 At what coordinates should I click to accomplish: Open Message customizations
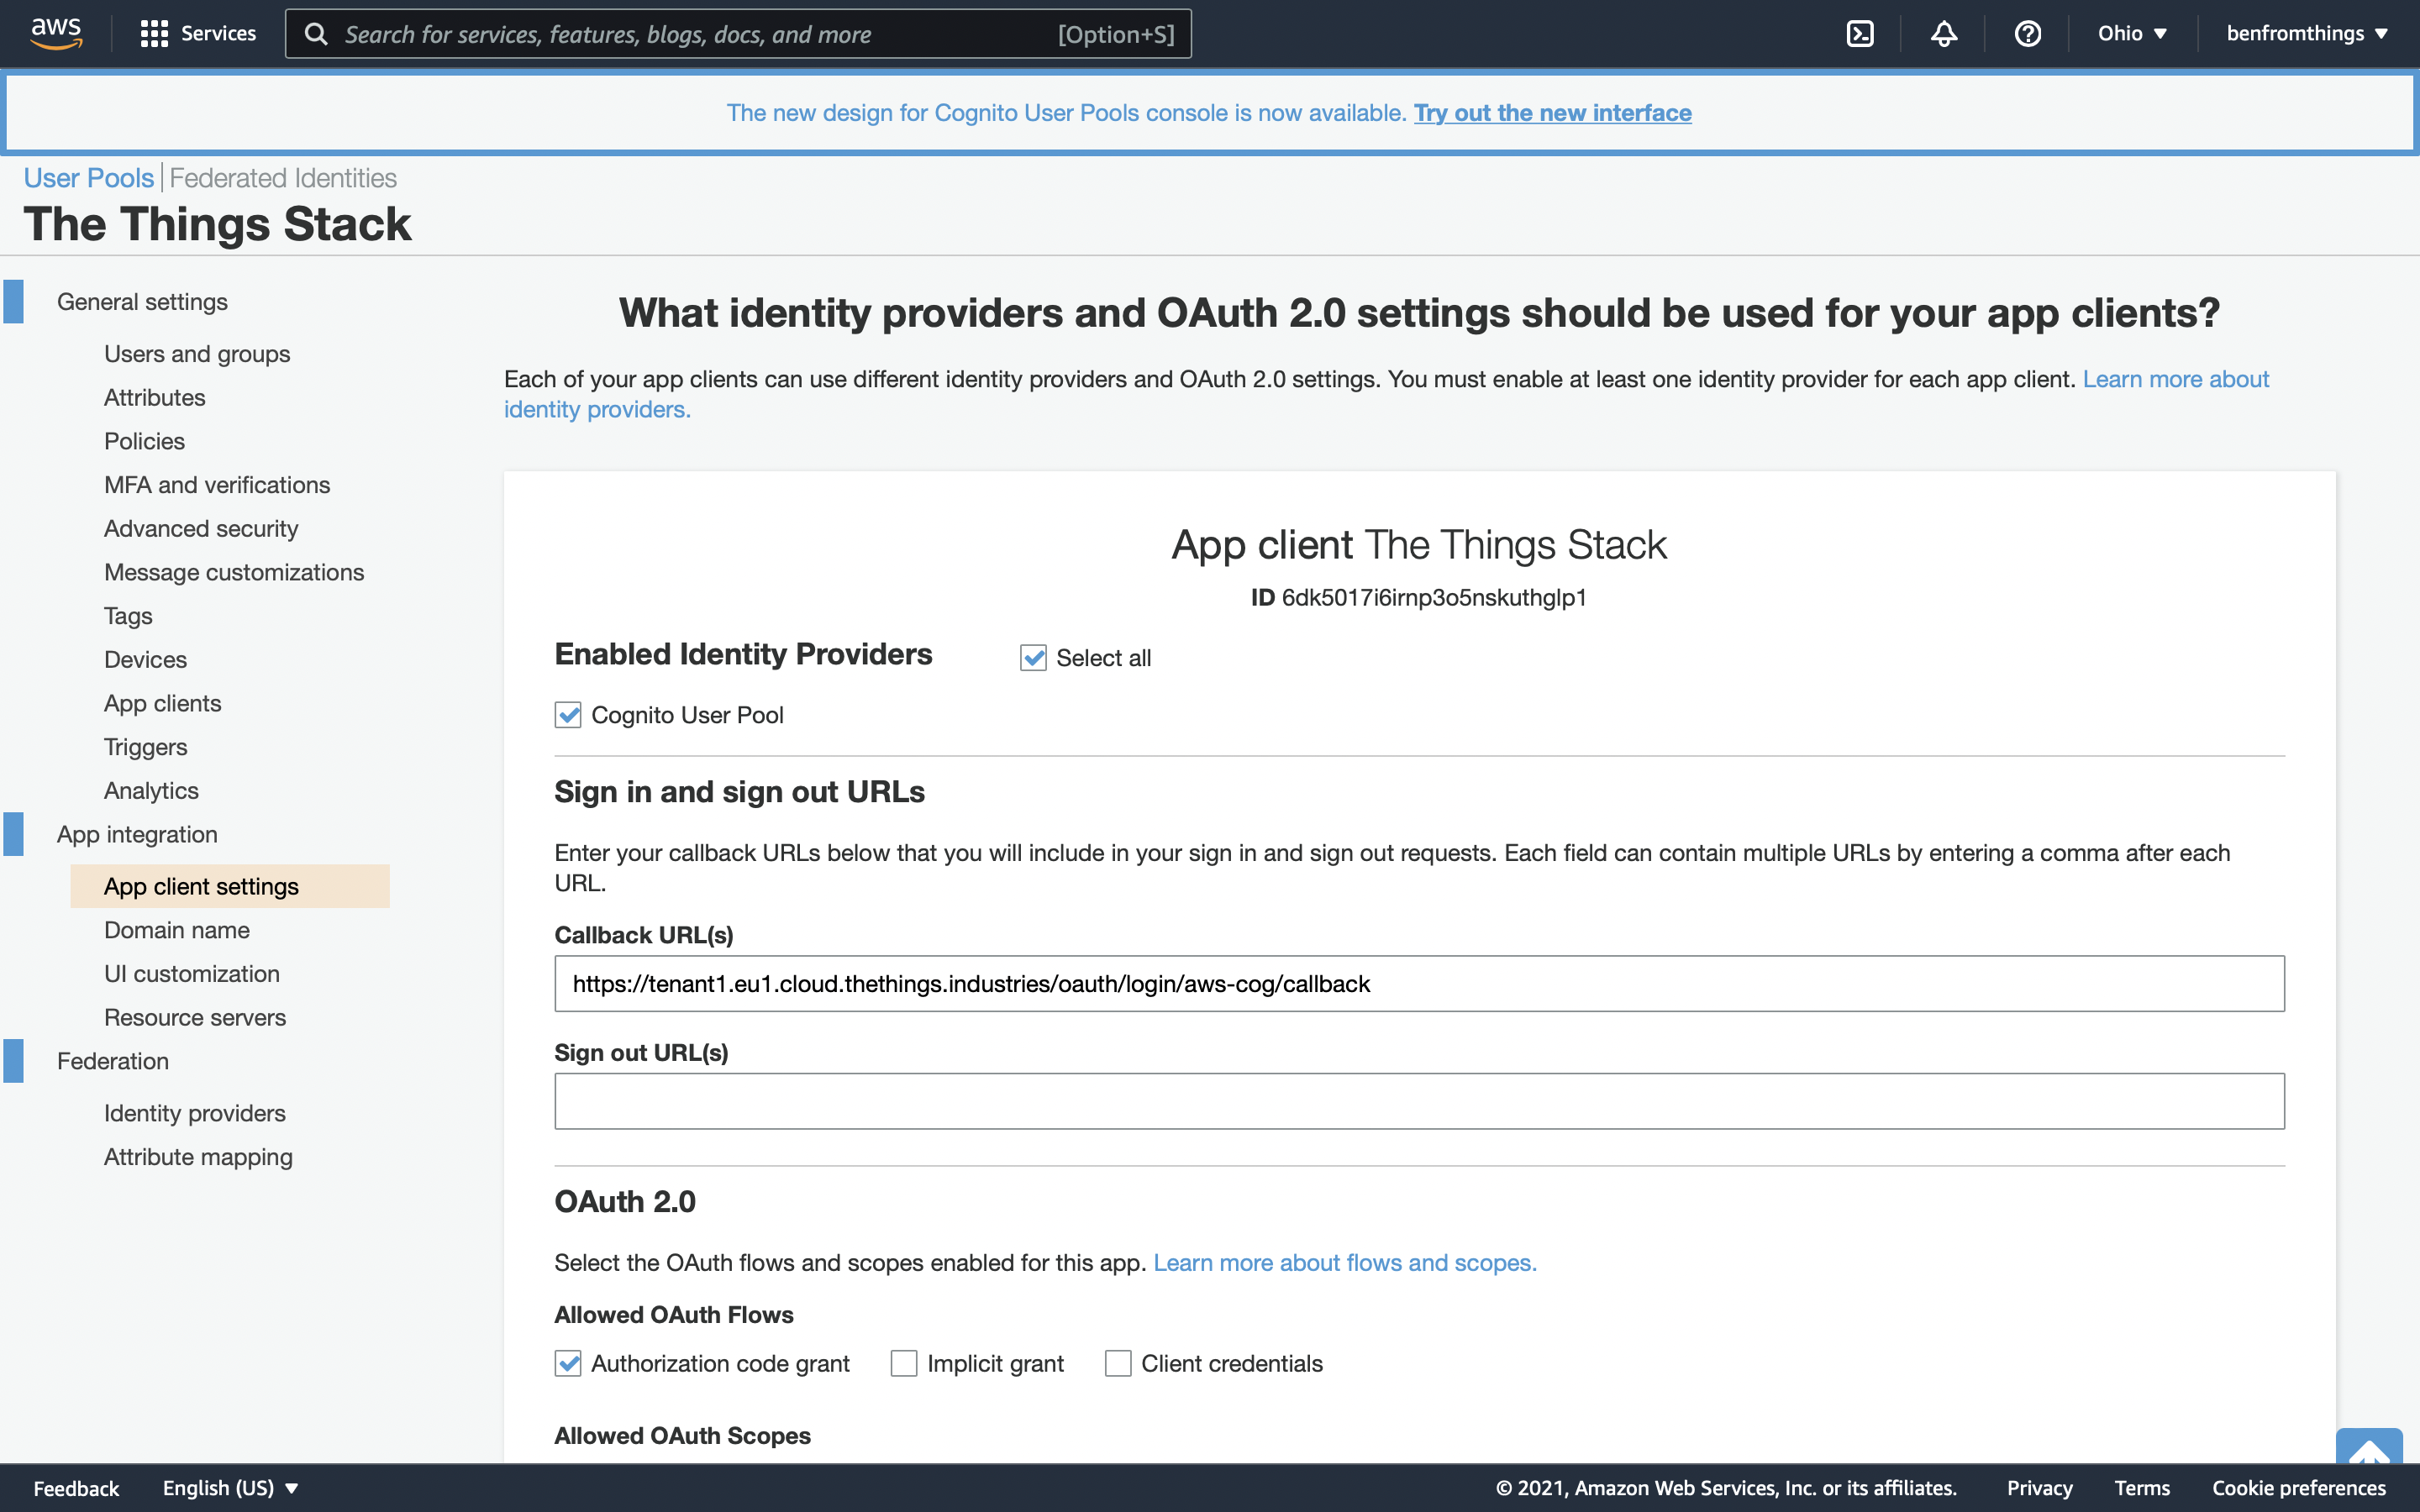(234, 572)
